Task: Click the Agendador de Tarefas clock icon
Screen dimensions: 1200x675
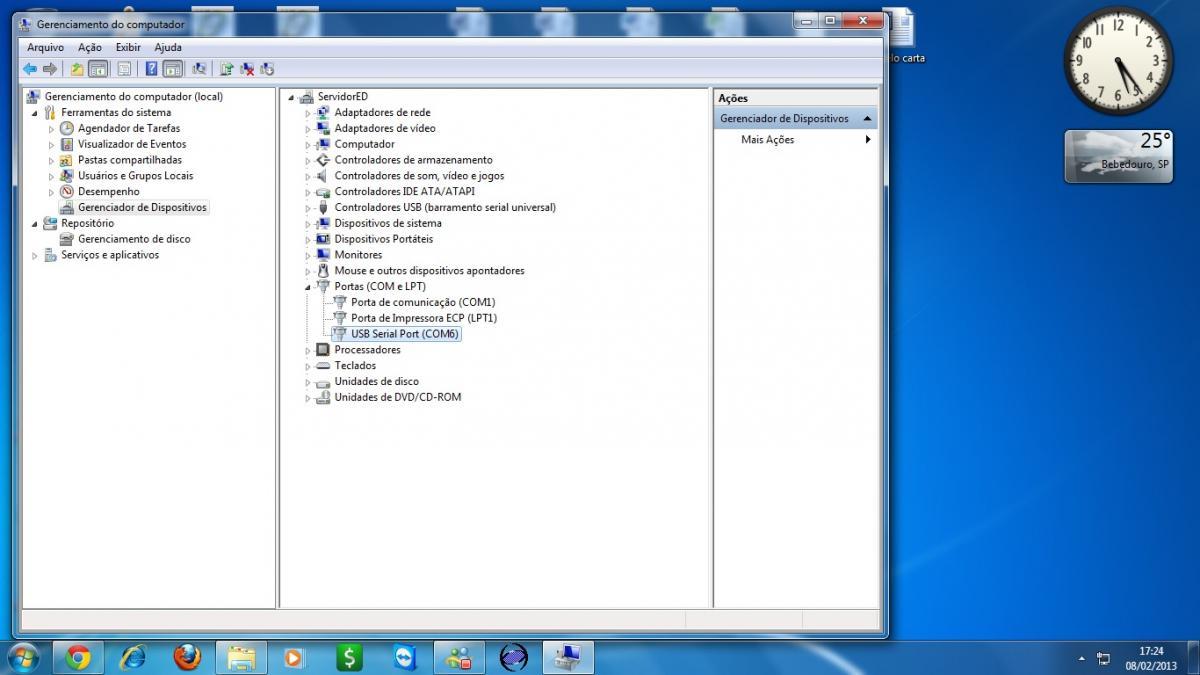Action: tap(67, 128)
